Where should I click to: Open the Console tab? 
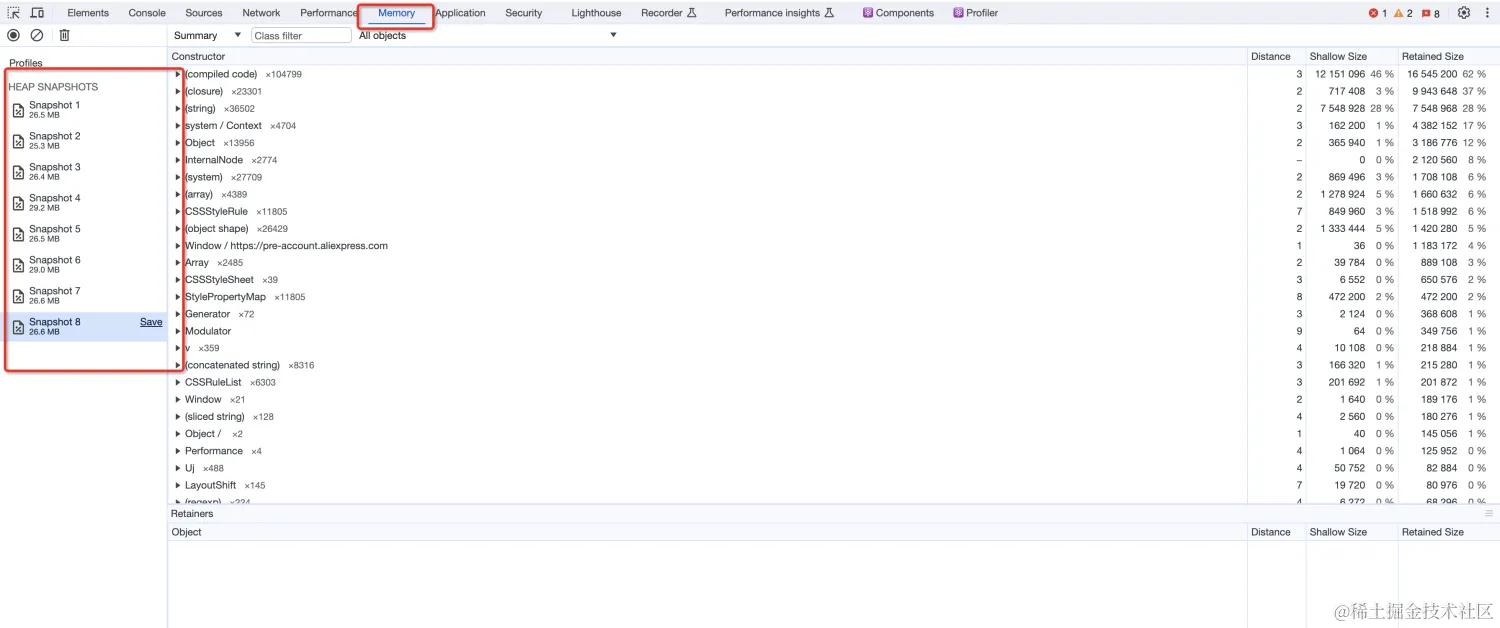click(x=147, y=13)
